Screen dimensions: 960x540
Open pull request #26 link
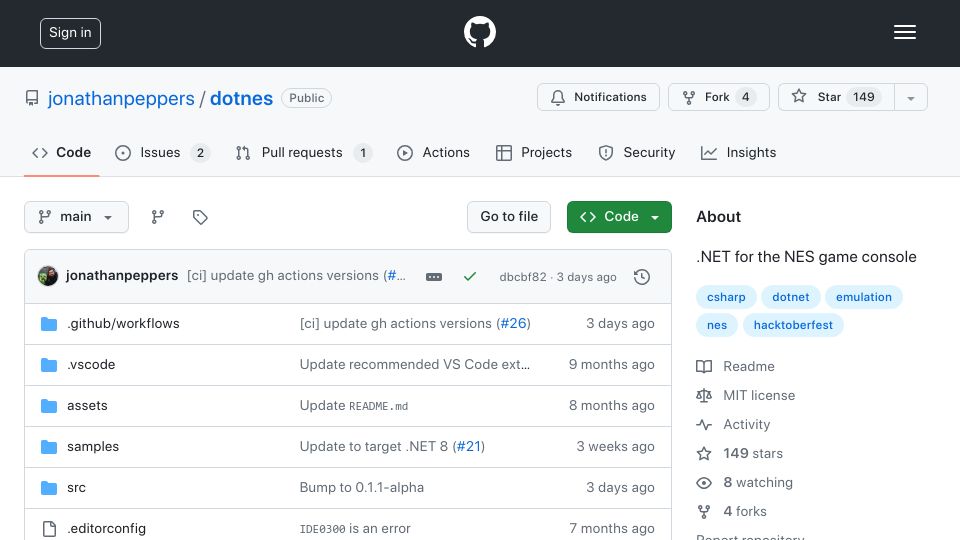click(x=513, y=323)
